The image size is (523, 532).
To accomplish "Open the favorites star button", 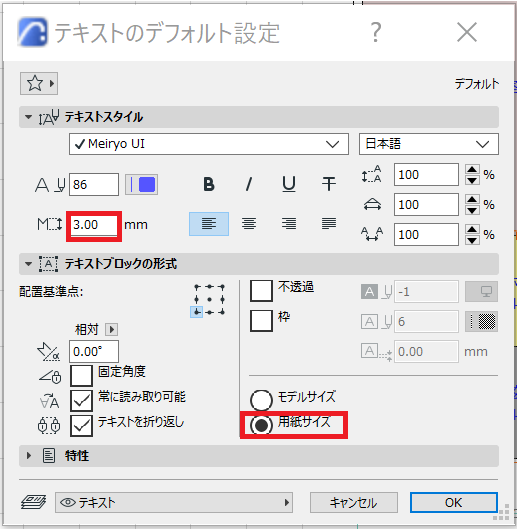I will point(39,83).
